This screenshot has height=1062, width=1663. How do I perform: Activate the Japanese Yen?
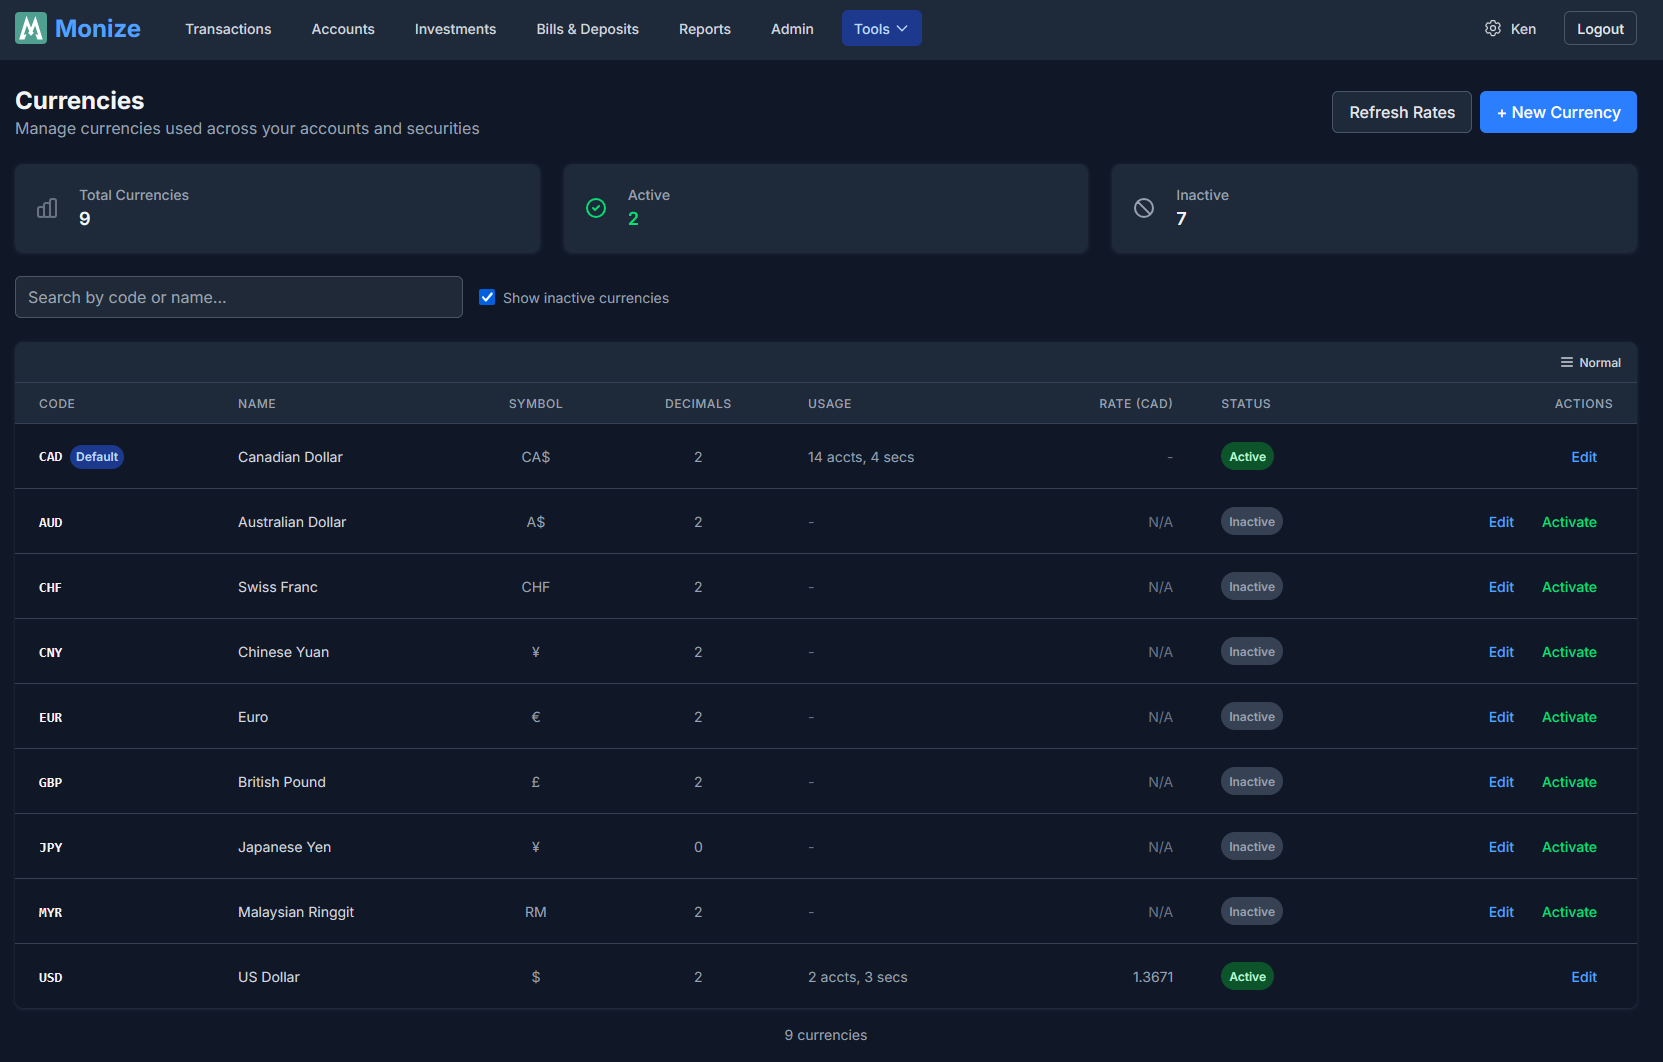(1569, 847)
